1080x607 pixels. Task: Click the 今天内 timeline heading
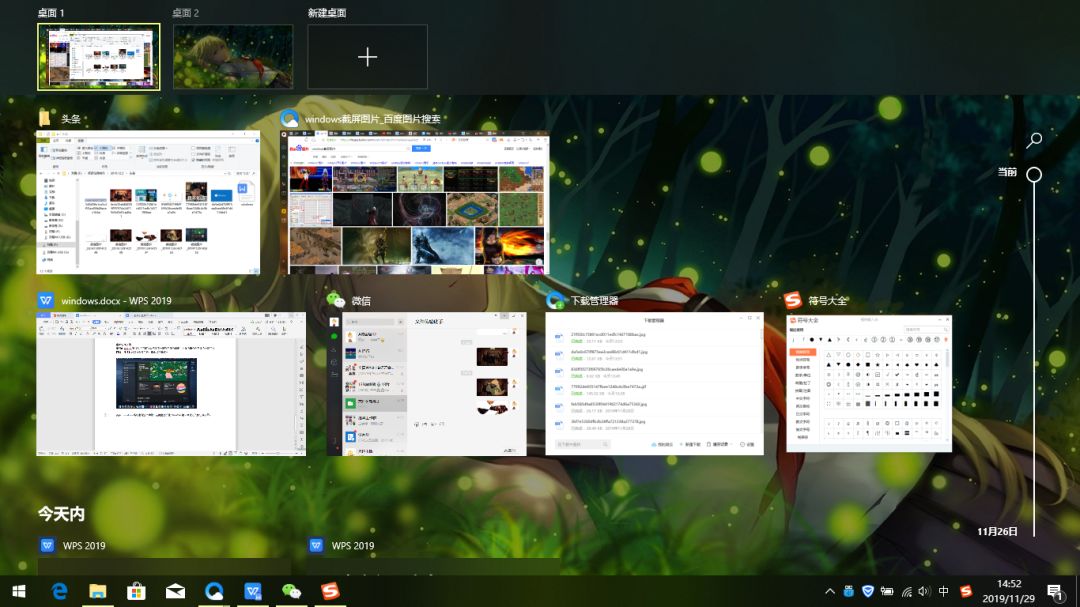point(61,513)
